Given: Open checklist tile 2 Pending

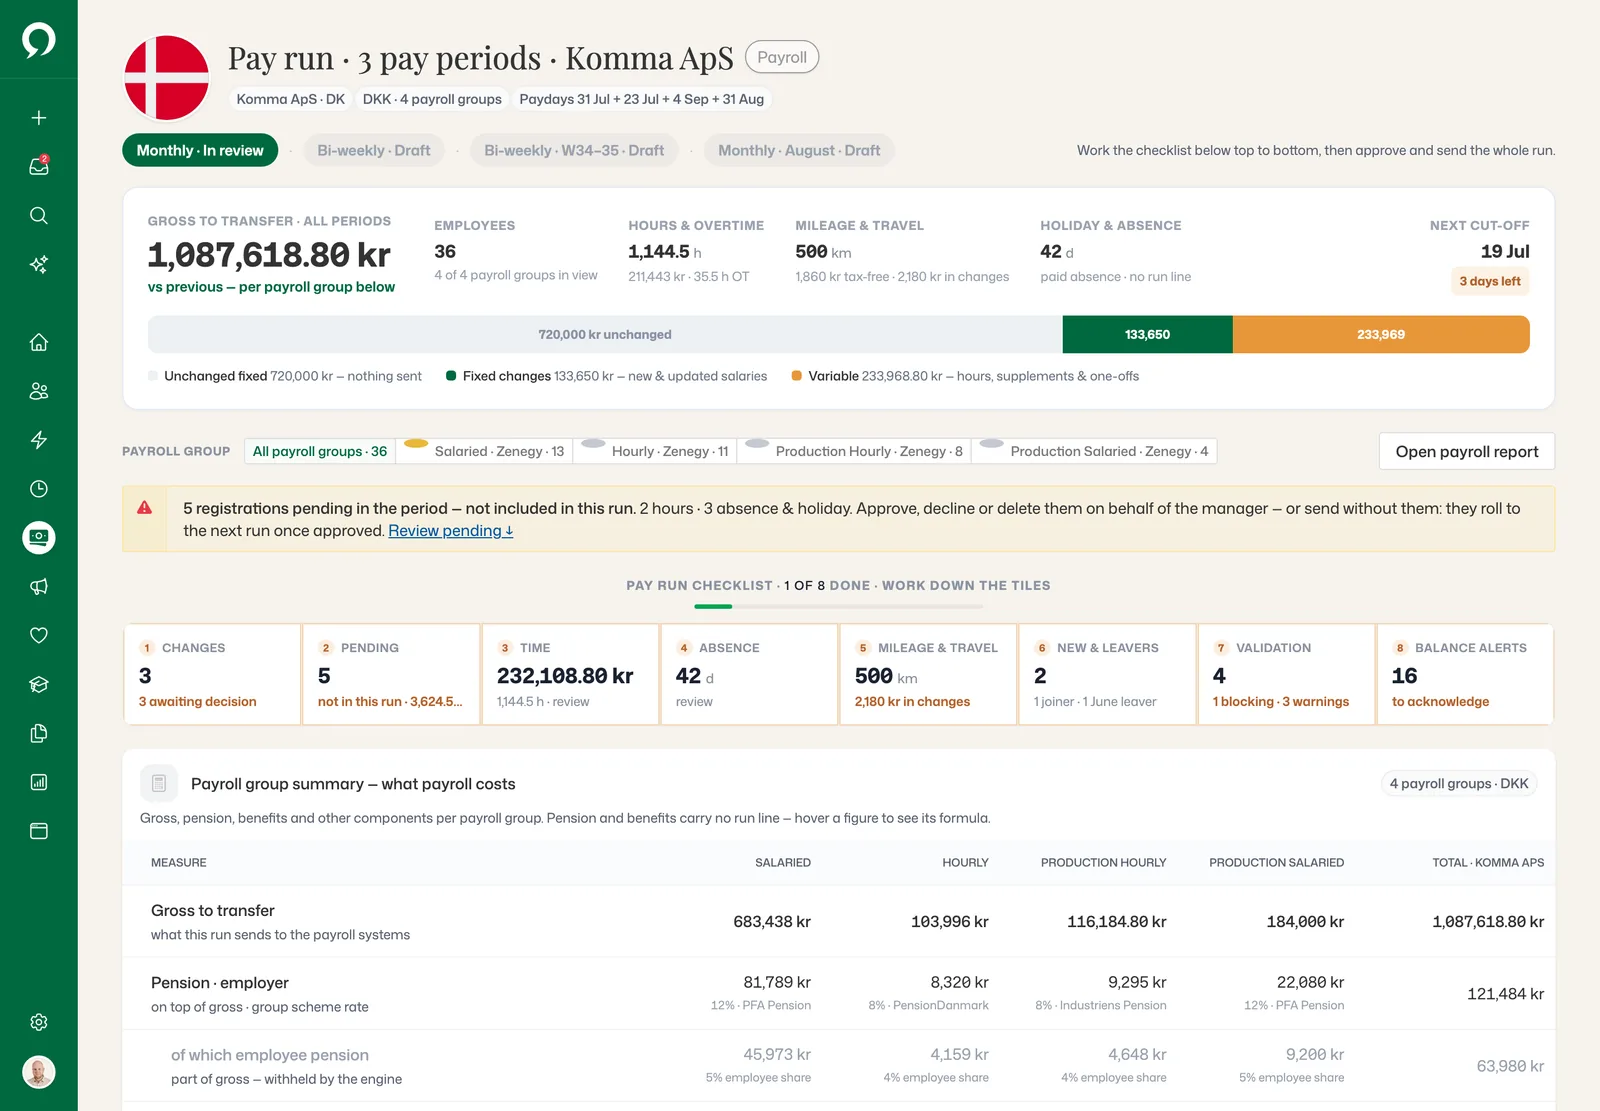Looking at the screenshot, I should point(391,674).
